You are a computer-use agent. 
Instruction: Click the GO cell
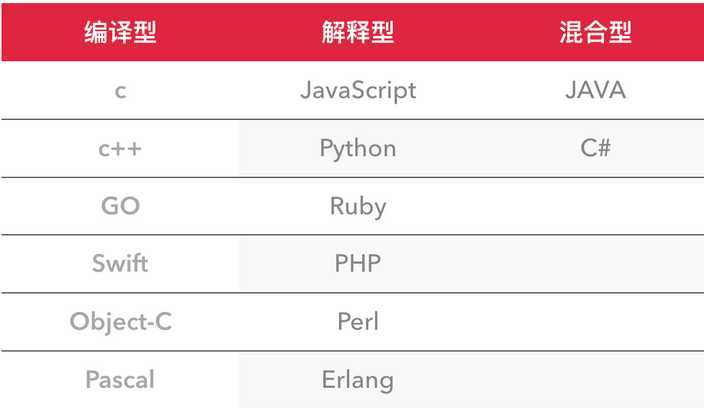[120, 207]
